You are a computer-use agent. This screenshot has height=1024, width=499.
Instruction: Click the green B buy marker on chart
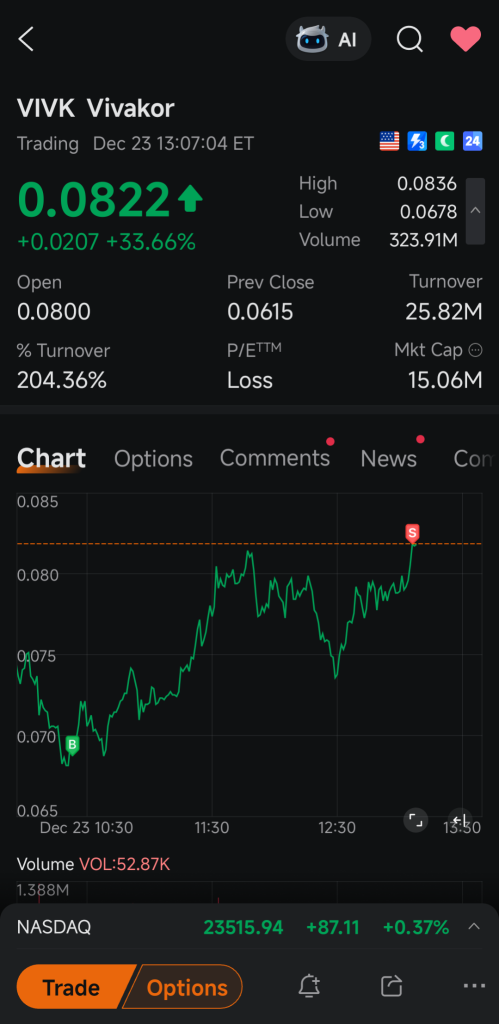tap(72, 745)
